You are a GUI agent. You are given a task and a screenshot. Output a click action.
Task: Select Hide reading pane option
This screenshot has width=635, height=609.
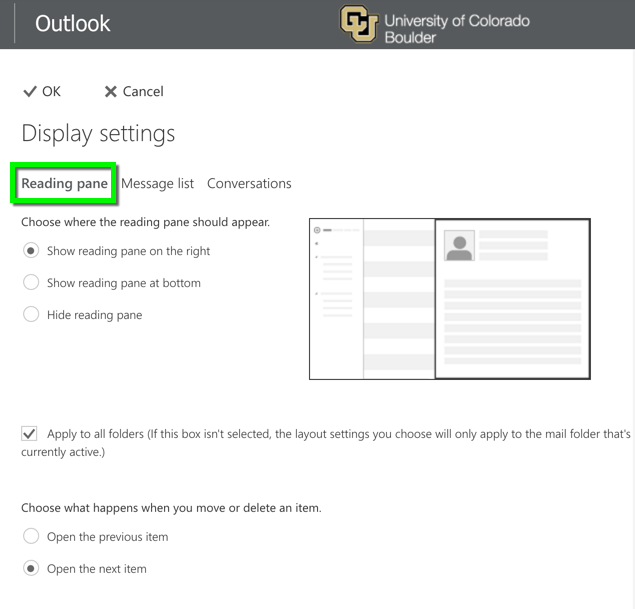point(31,314)
